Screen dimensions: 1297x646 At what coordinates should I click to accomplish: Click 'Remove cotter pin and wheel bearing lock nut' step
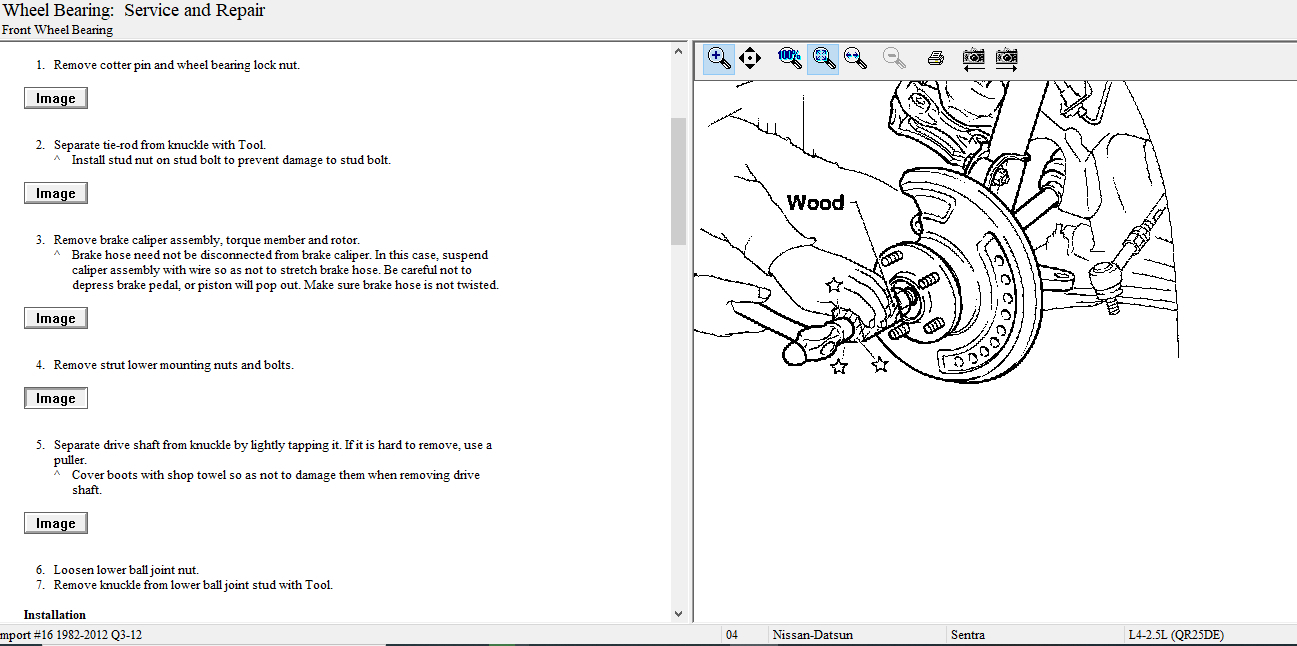tap(177, 65)
